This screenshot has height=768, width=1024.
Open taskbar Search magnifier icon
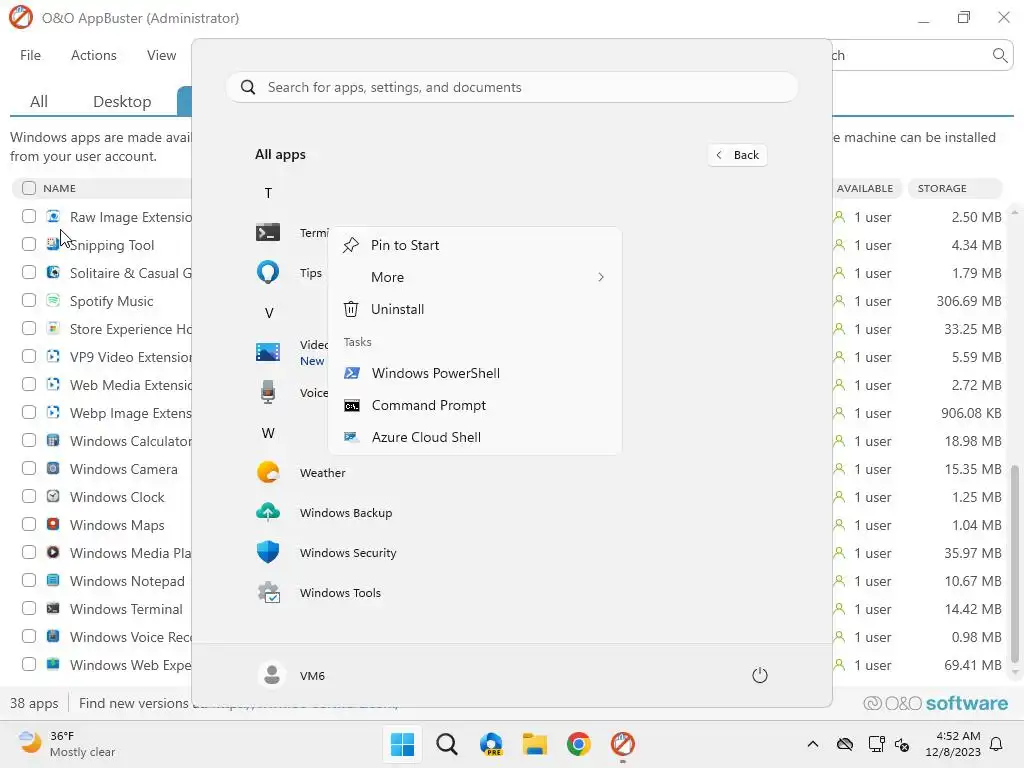447,744
